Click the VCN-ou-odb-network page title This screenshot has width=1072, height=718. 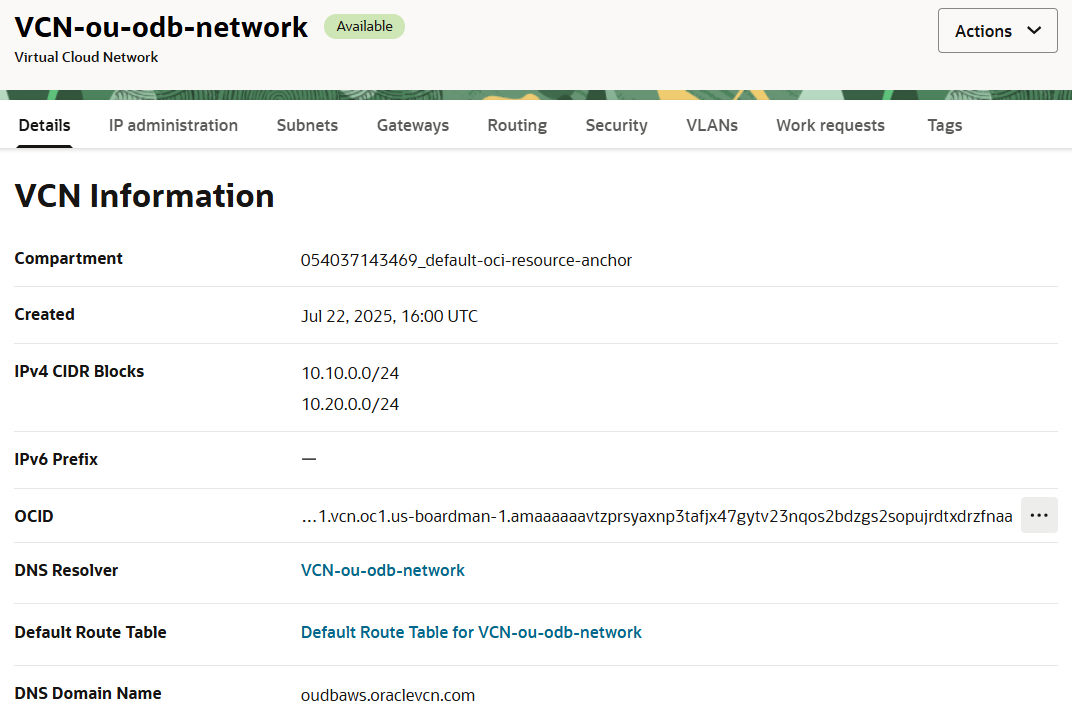click(x=161, y=27)
